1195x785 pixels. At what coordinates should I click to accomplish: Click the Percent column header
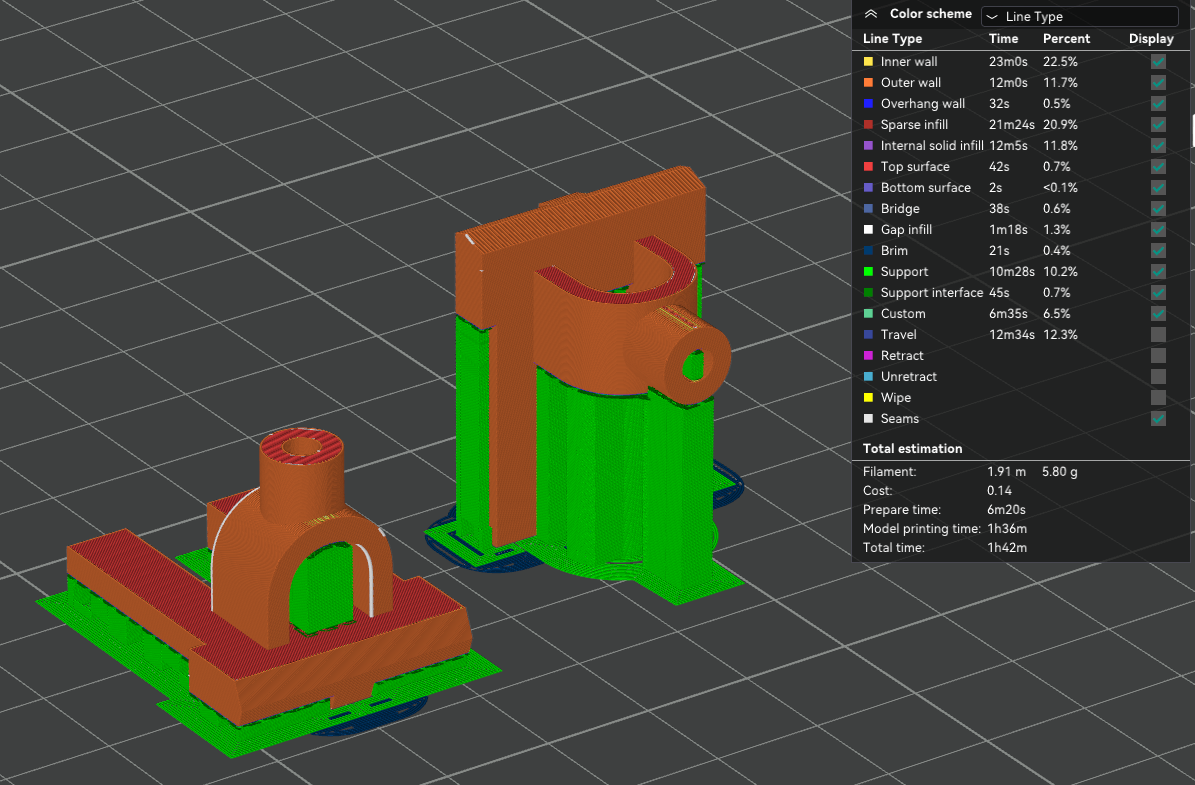point(1066,39)
